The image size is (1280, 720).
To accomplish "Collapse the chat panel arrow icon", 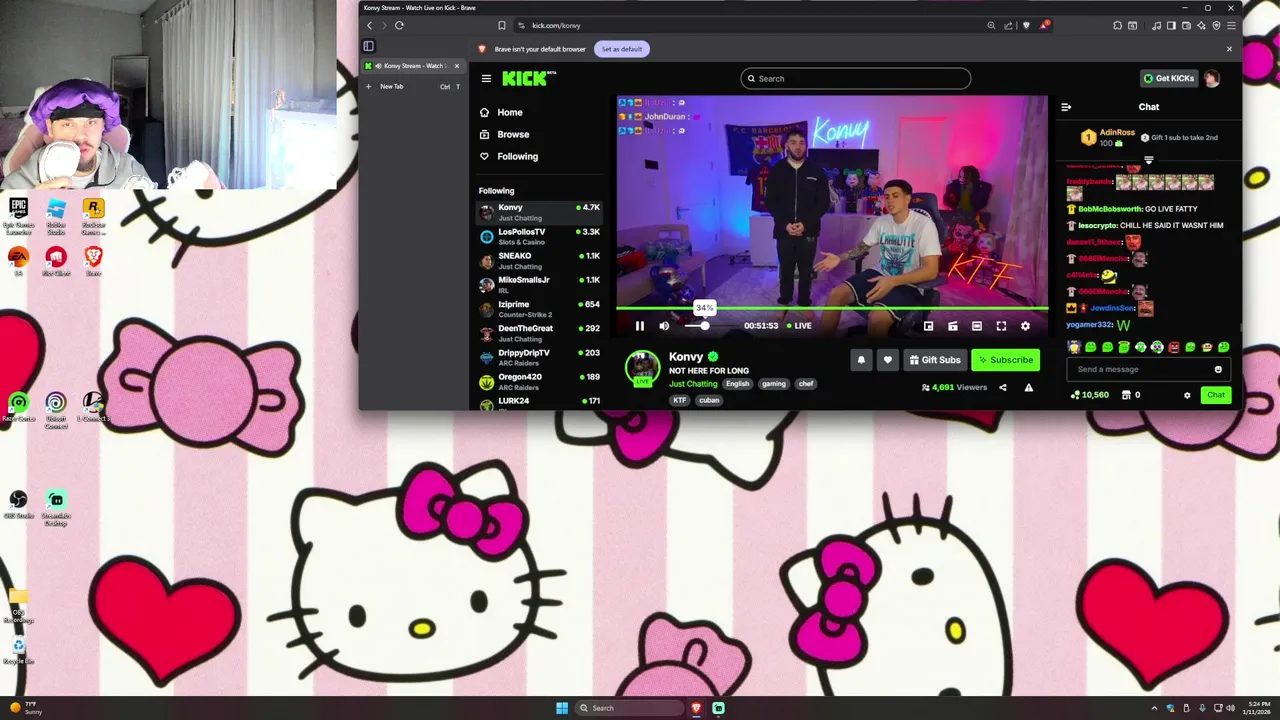I will (x=1066, y=107).
